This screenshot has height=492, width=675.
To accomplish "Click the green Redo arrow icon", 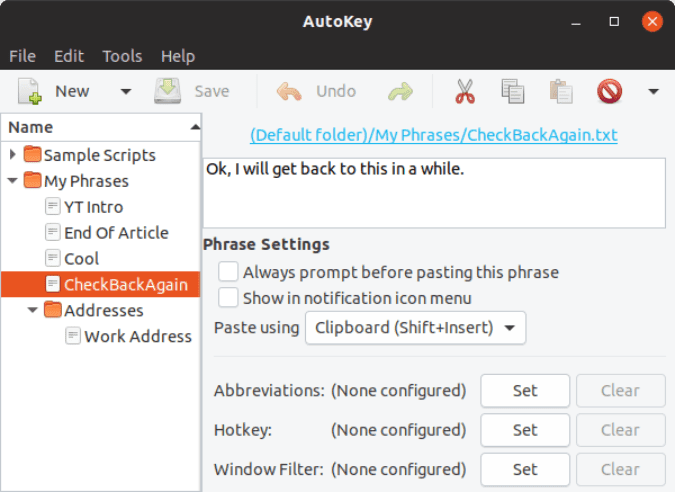I will 400,91.
